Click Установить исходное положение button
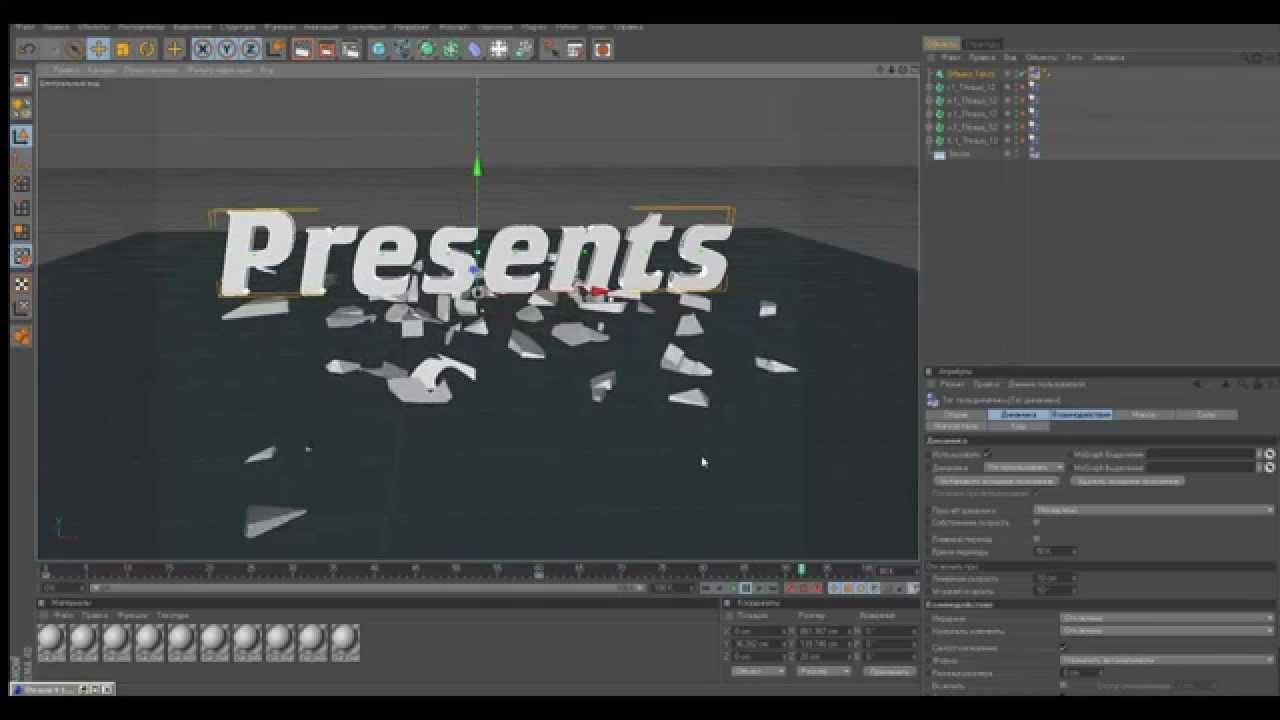This screenshot has width=1280, height=720. click(x=996, y=481)
